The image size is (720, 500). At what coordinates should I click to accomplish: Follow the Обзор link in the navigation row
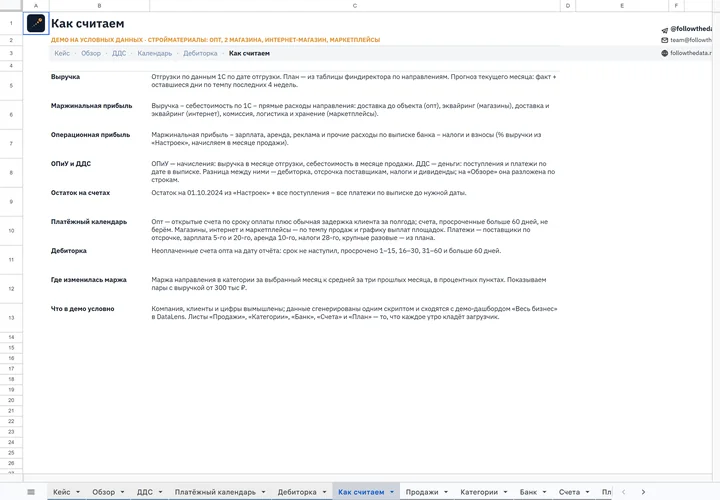pyautogui.click(x=91, y=53)
